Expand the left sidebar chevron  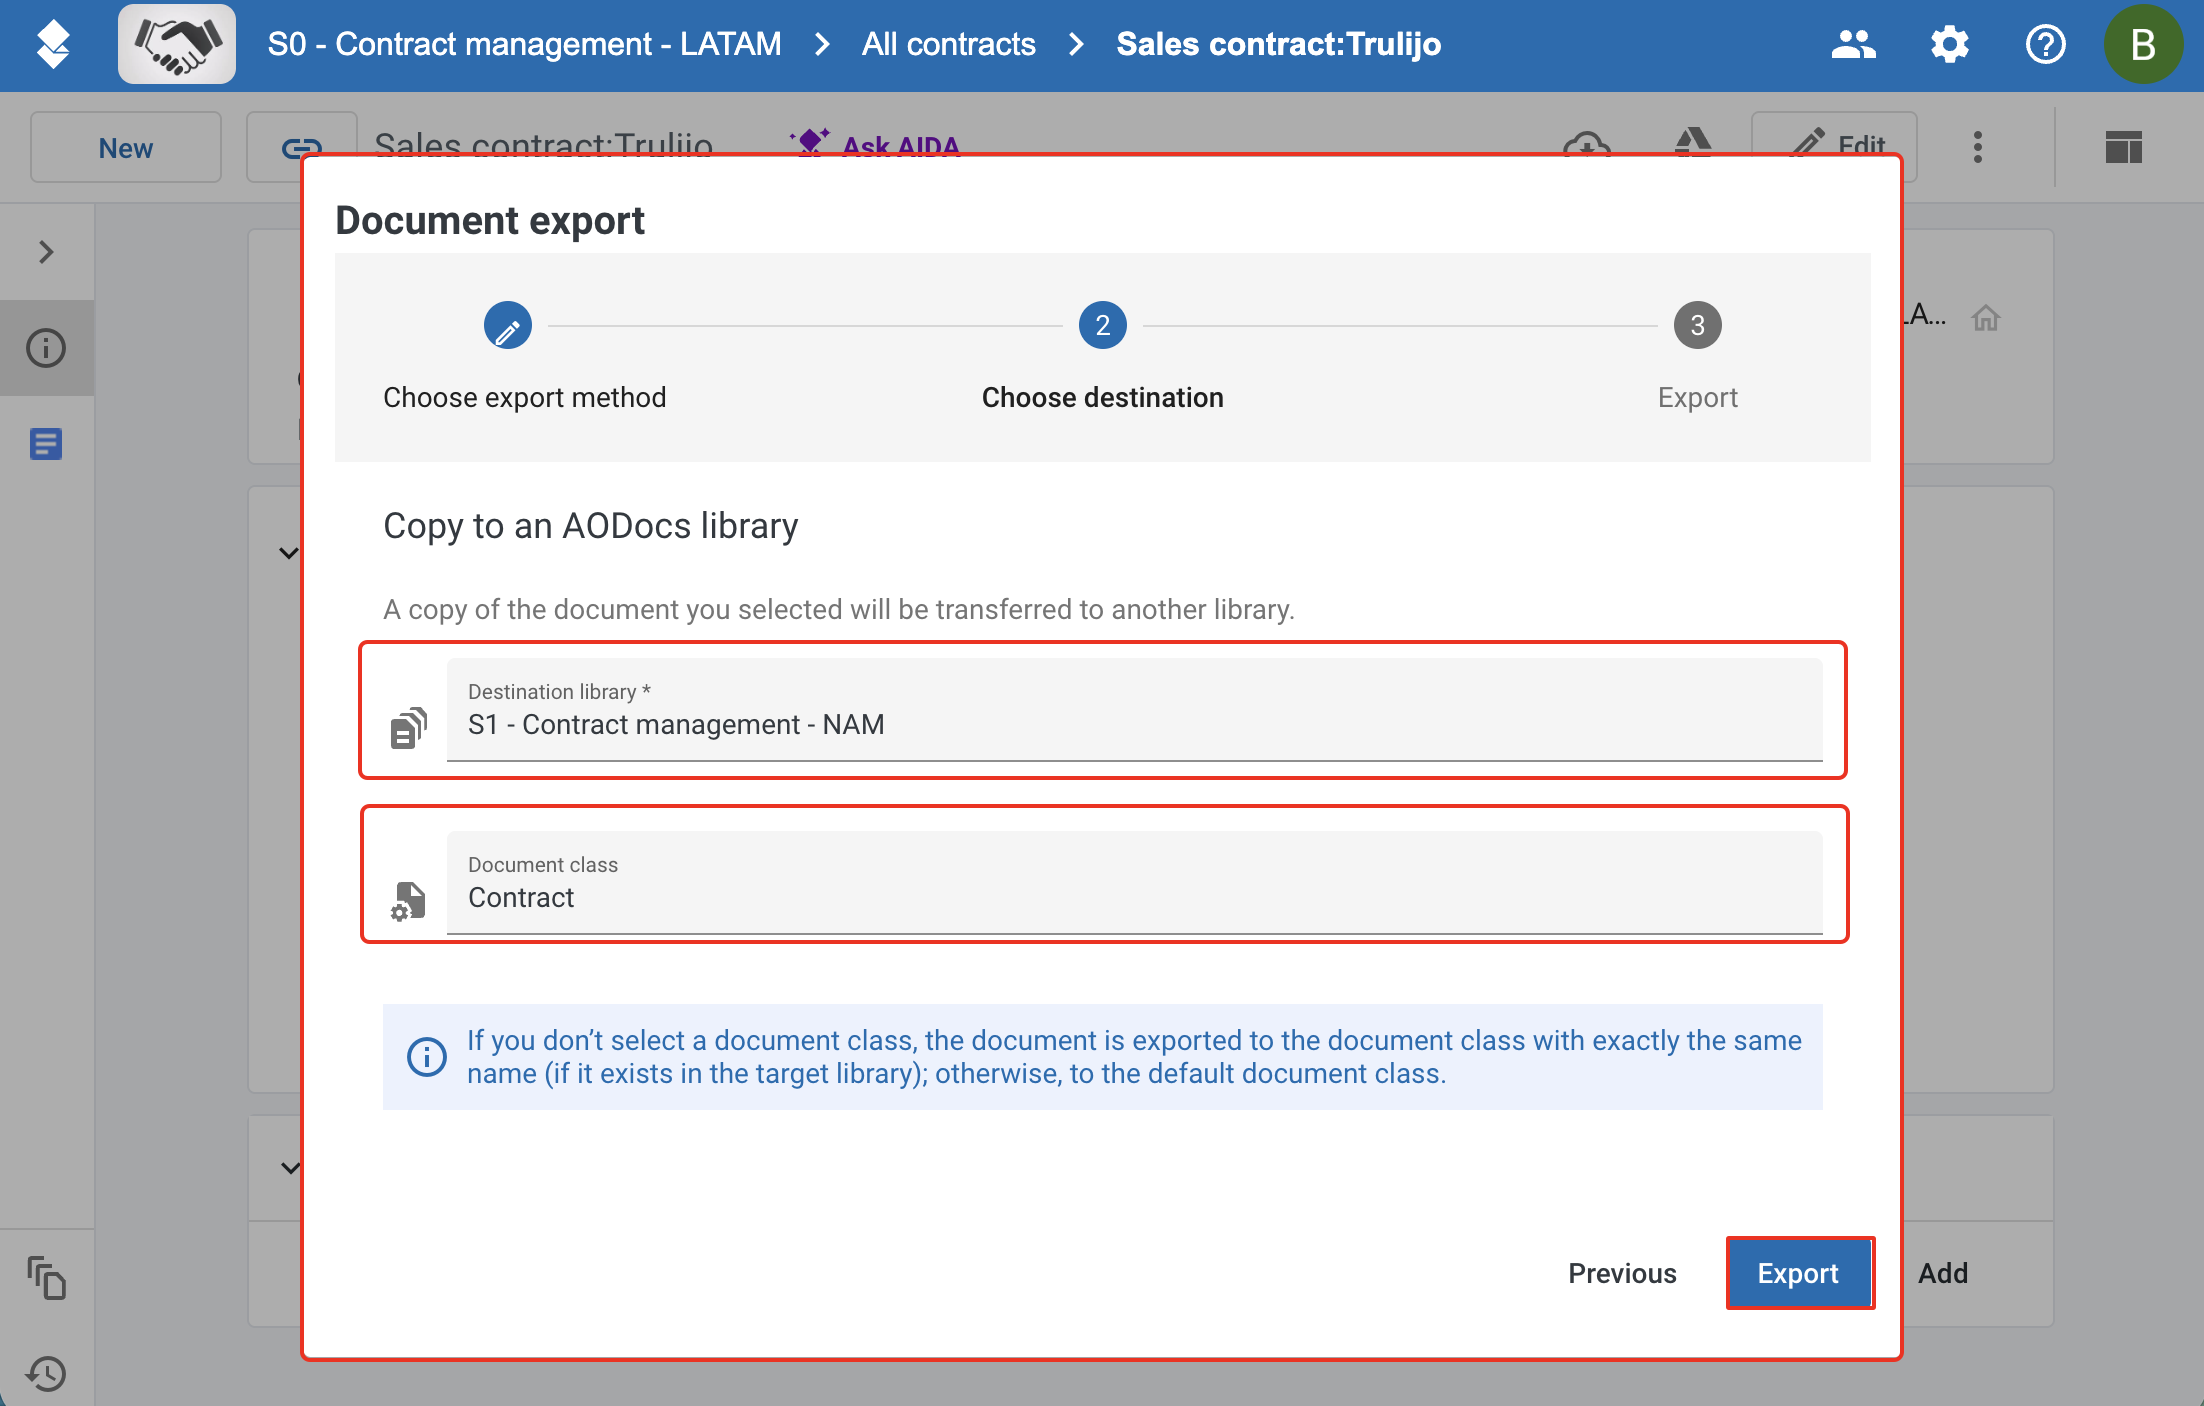[46, 251]
